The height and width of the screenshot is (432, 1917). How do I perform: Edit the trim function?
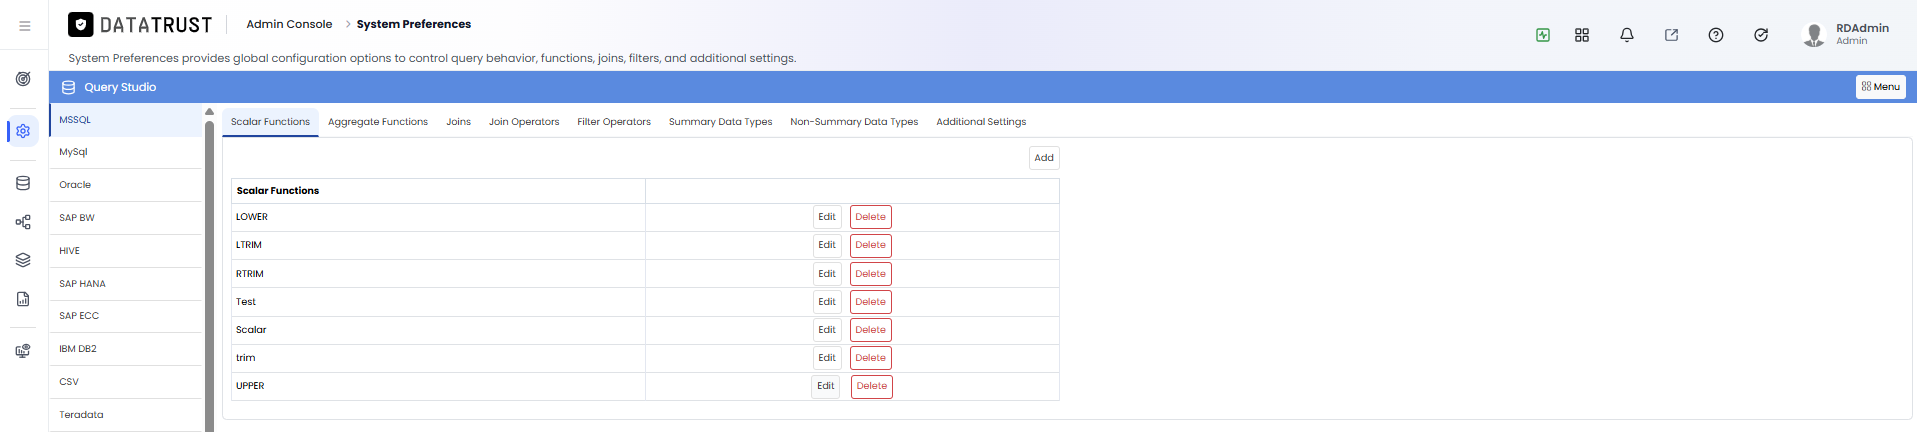pyautogui.click(x=827, y=358)
